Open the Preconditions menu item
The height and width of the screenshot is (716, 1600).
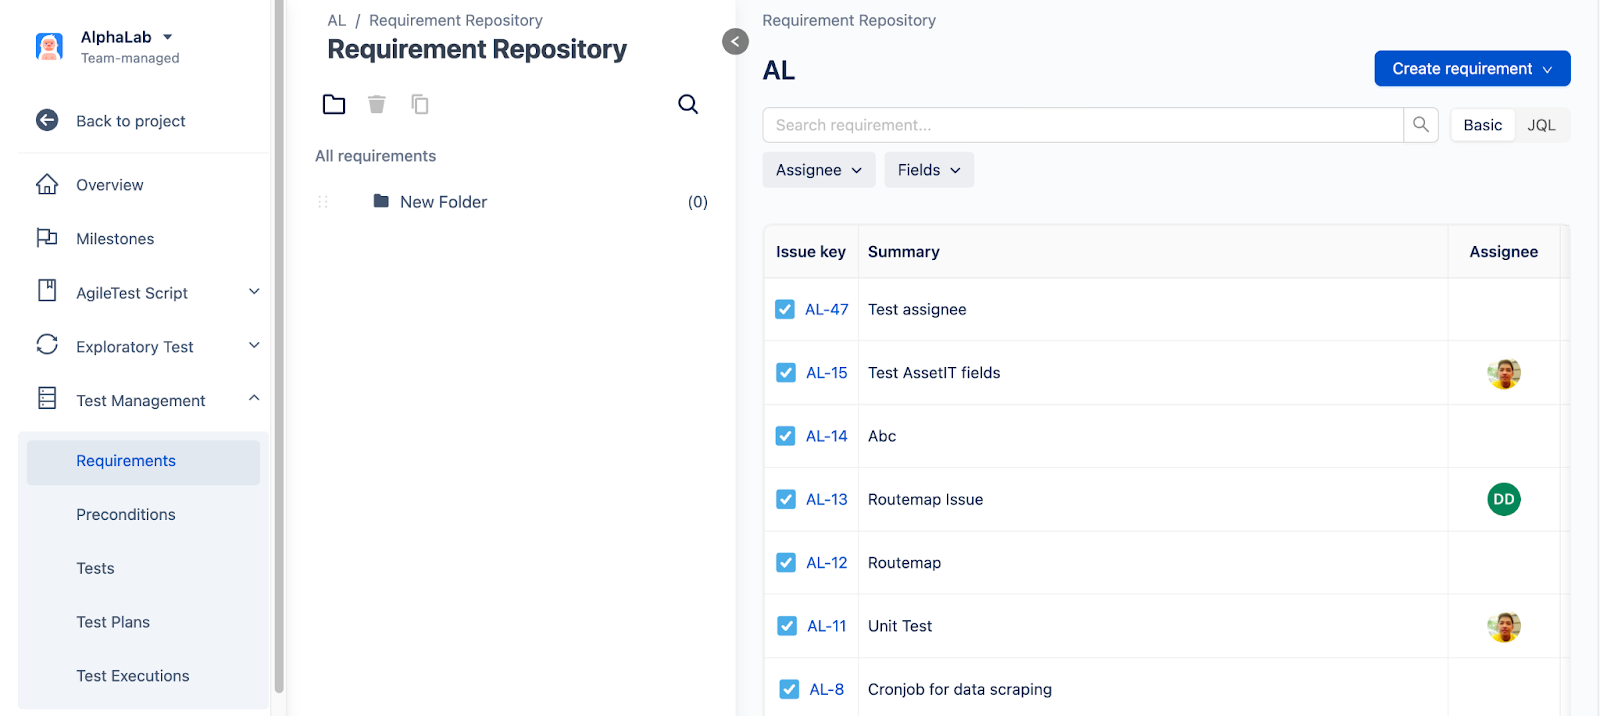(126, 514)
